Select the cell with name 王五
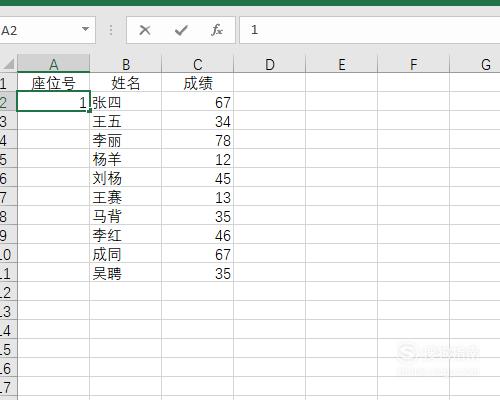500x400 pixels. [x=126, y=120]
